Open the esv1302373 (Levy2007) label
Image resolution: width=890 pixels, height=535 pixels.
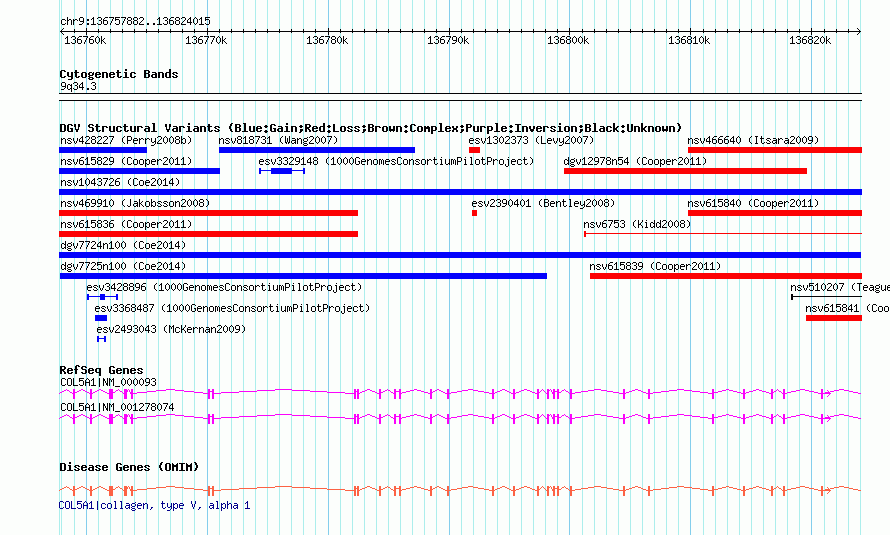(531, 140)
